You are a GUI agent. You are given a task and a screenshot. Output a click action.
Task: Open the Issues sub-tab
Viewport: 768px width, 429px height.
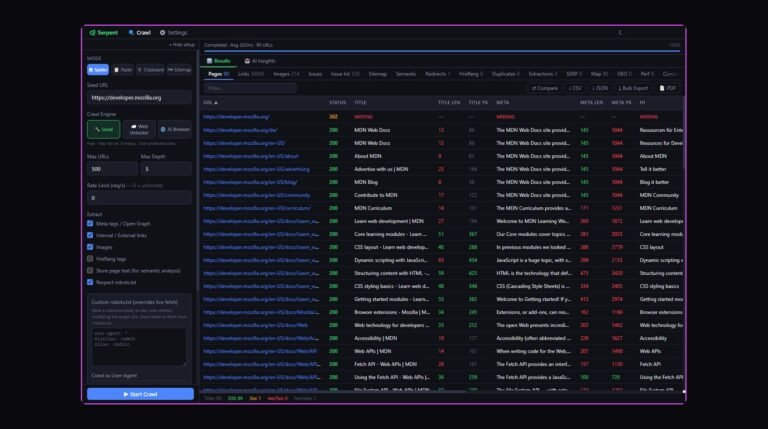[x=315, y=74]
